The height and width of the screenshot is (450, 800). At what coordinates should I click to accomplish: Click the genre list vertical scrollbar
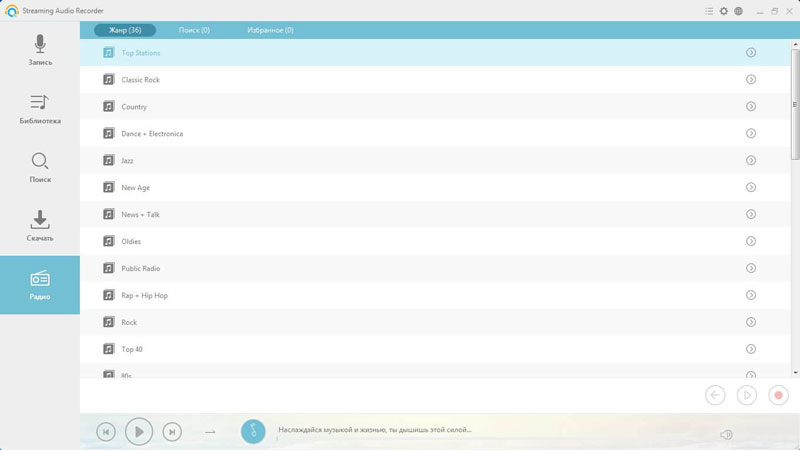(795, 105)
